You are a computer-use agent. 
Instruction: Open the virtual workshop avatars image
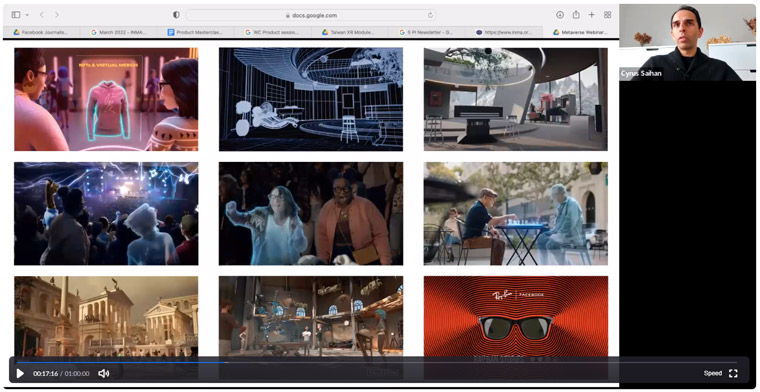pos(311,328)
